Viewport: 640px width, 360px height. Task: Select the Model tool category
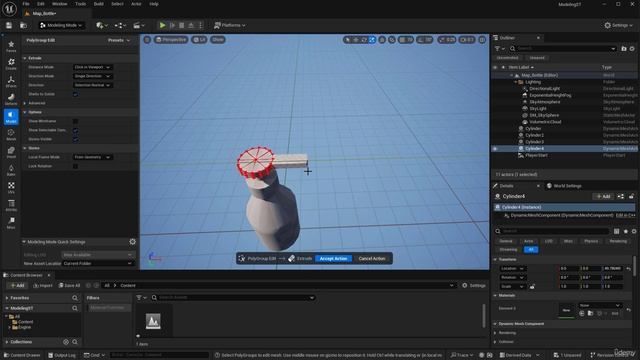pos(11,117)
